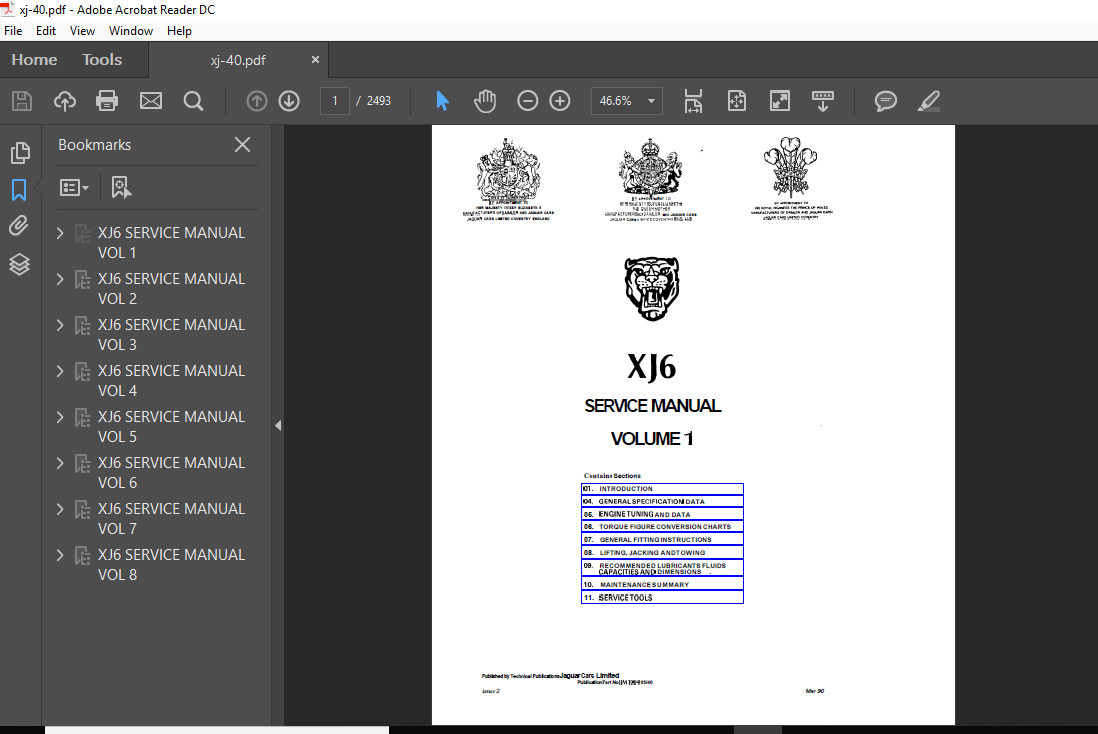Open the Window menu
The height and width of the screenshot is (734, 1098).
coord(131,31)
